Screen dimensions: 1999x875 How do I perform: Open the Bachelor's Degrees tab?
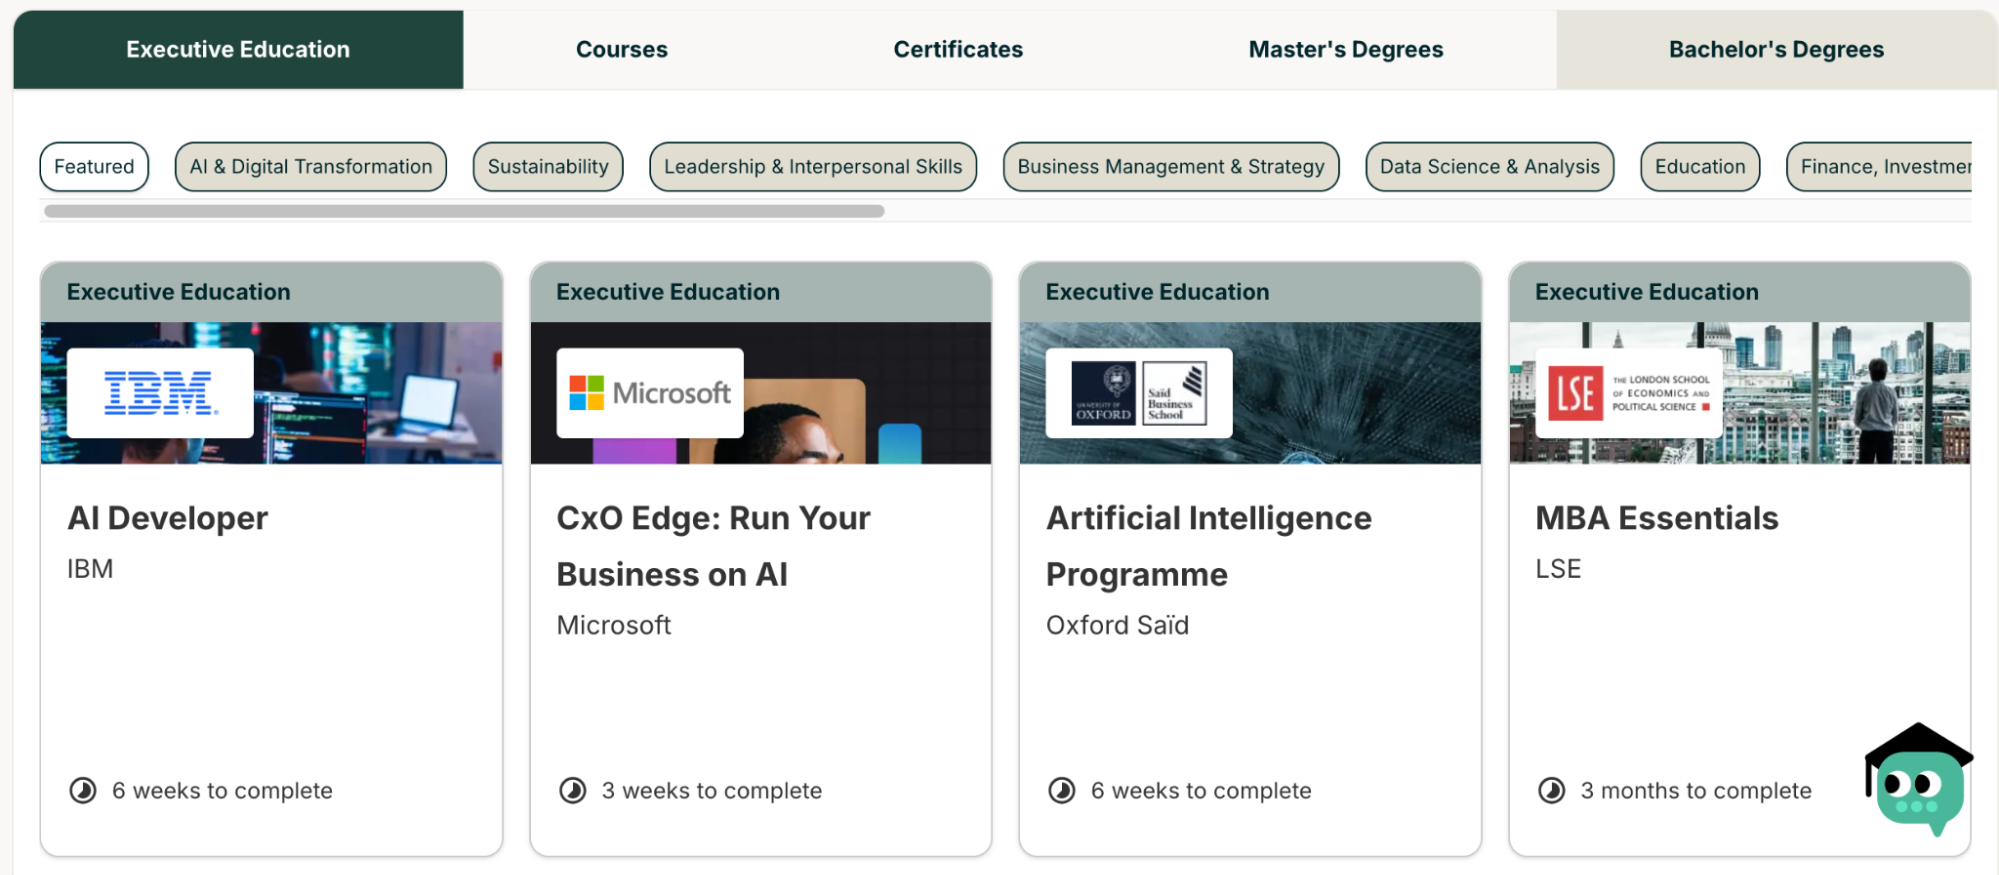(x=1776, y=49)
